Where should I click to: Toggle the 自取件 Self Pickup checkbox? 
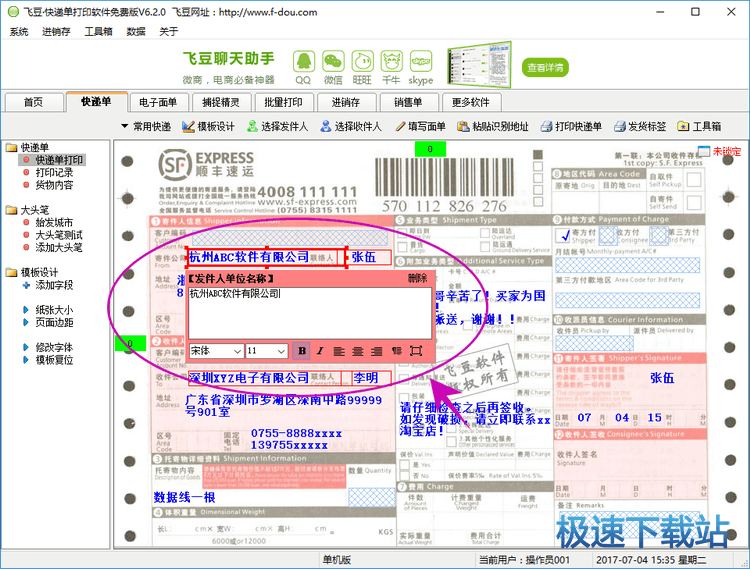point(694,179)
